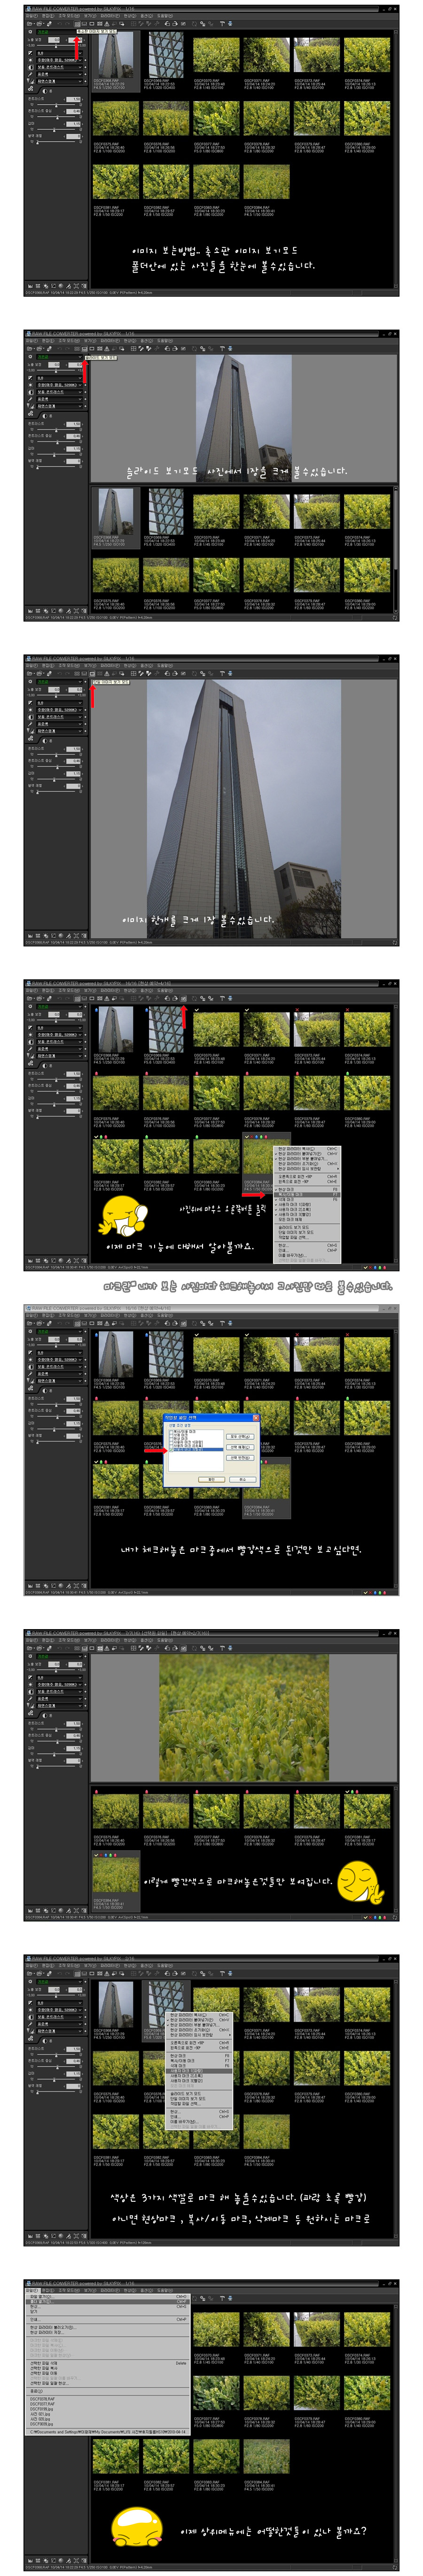Open 도움말(H) menu in the 축소판 thumbnail-mode screenshot

tap(165, 16)
